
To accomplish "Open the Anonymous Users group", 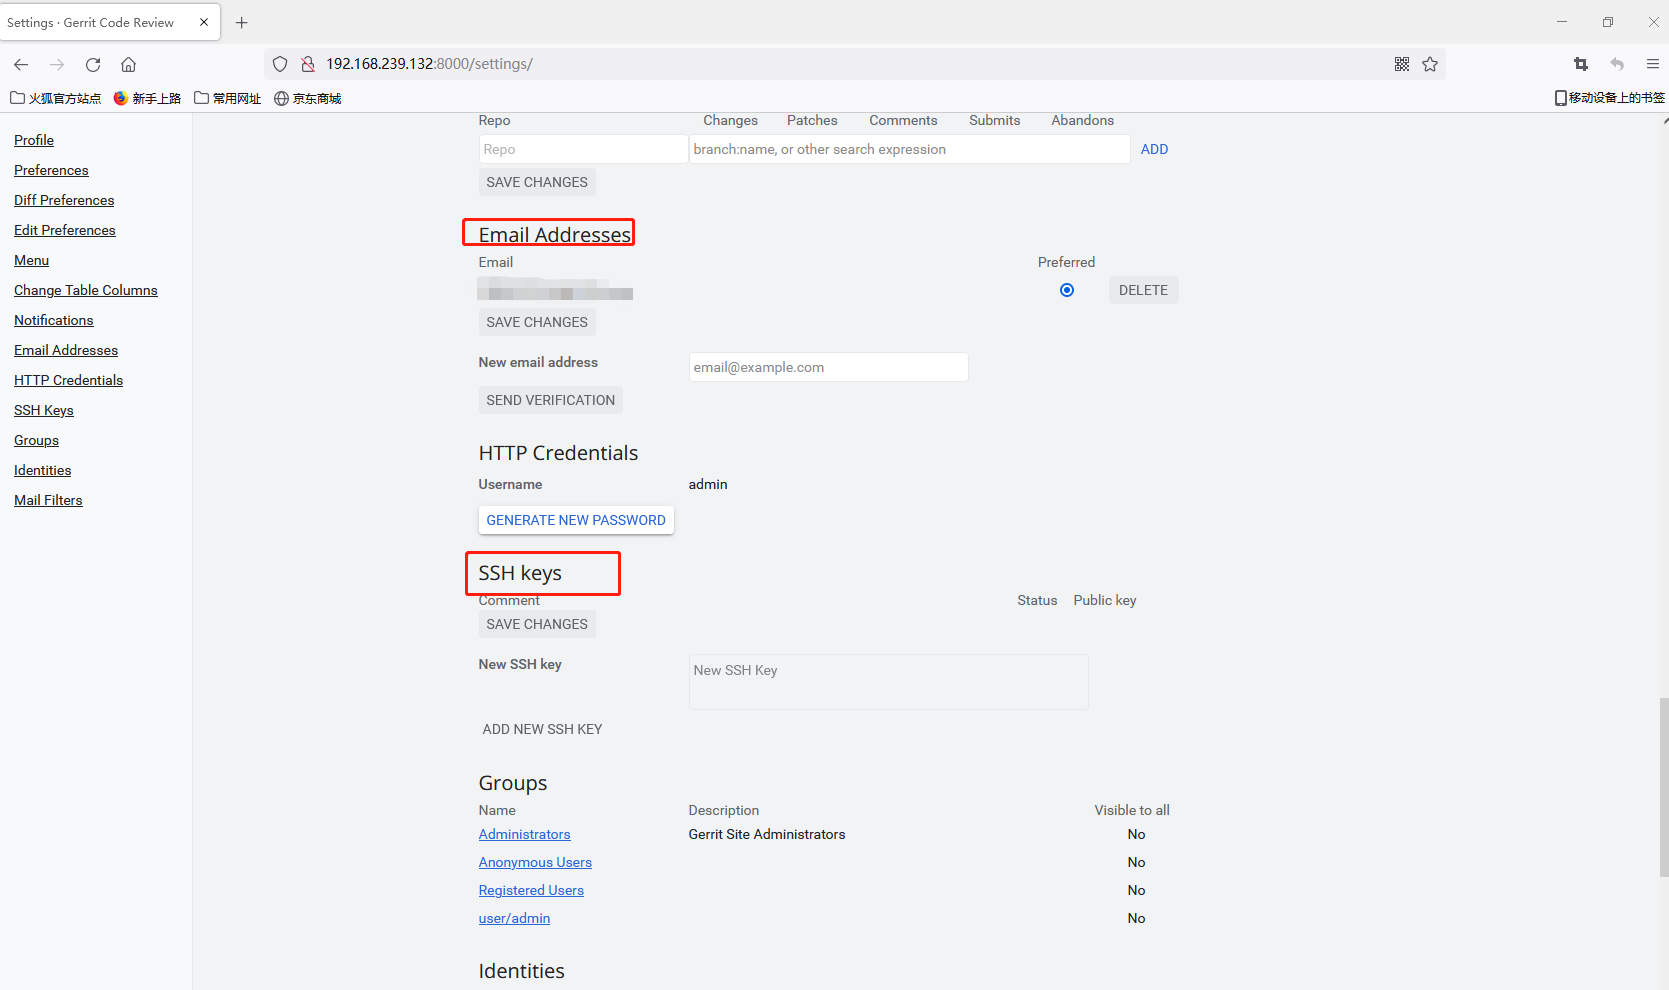I will pyautogui.click(x=535, y=862).
